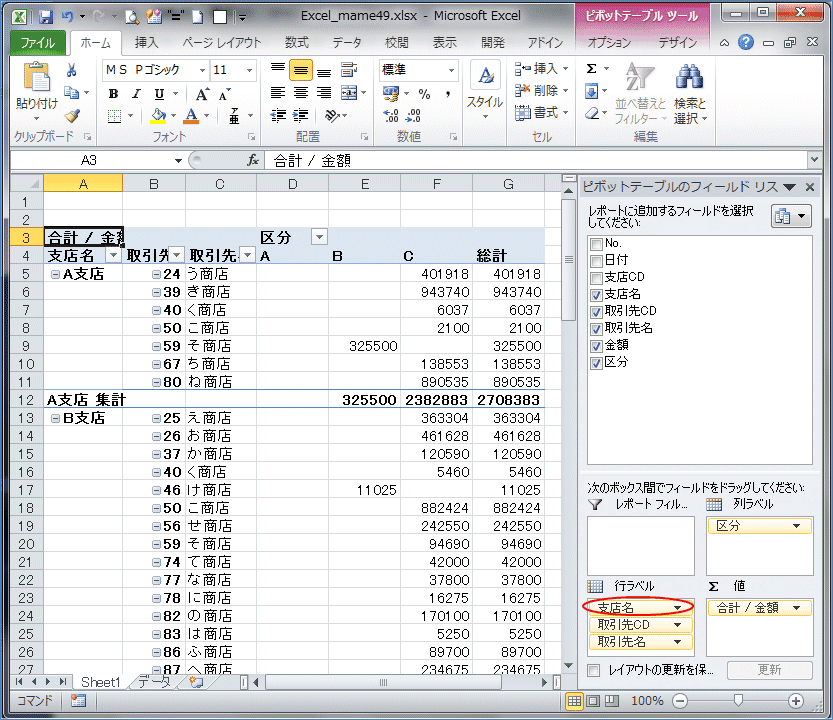Apply italic formatting to cell
This screenshot has width=833, height=720.
[136, 94]
